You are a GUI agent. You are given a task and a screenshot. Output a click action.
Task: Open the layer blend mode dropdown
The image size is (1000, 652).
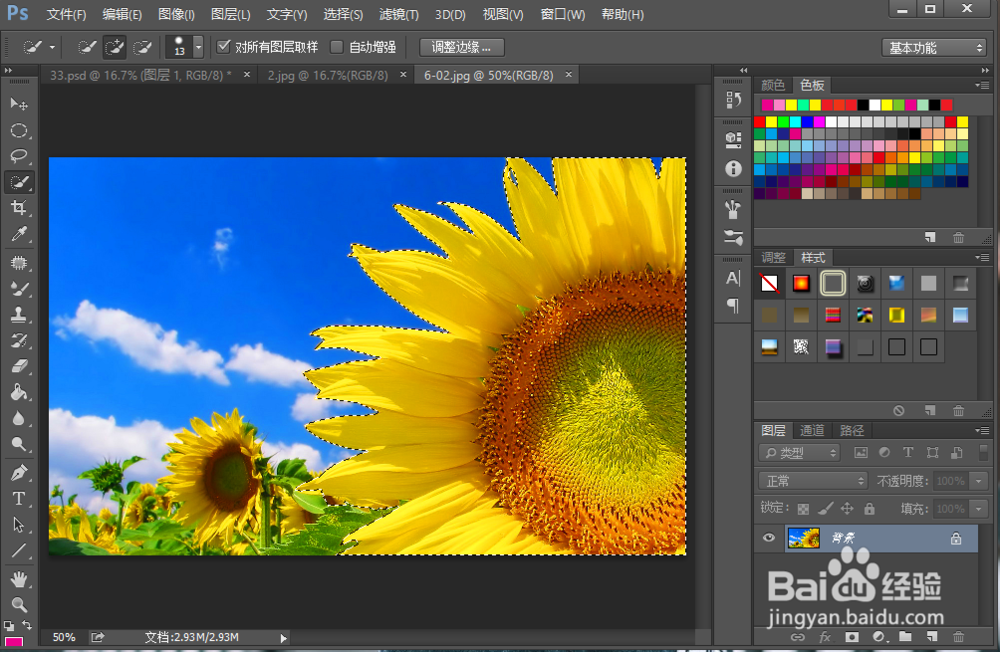coord(812,481)
